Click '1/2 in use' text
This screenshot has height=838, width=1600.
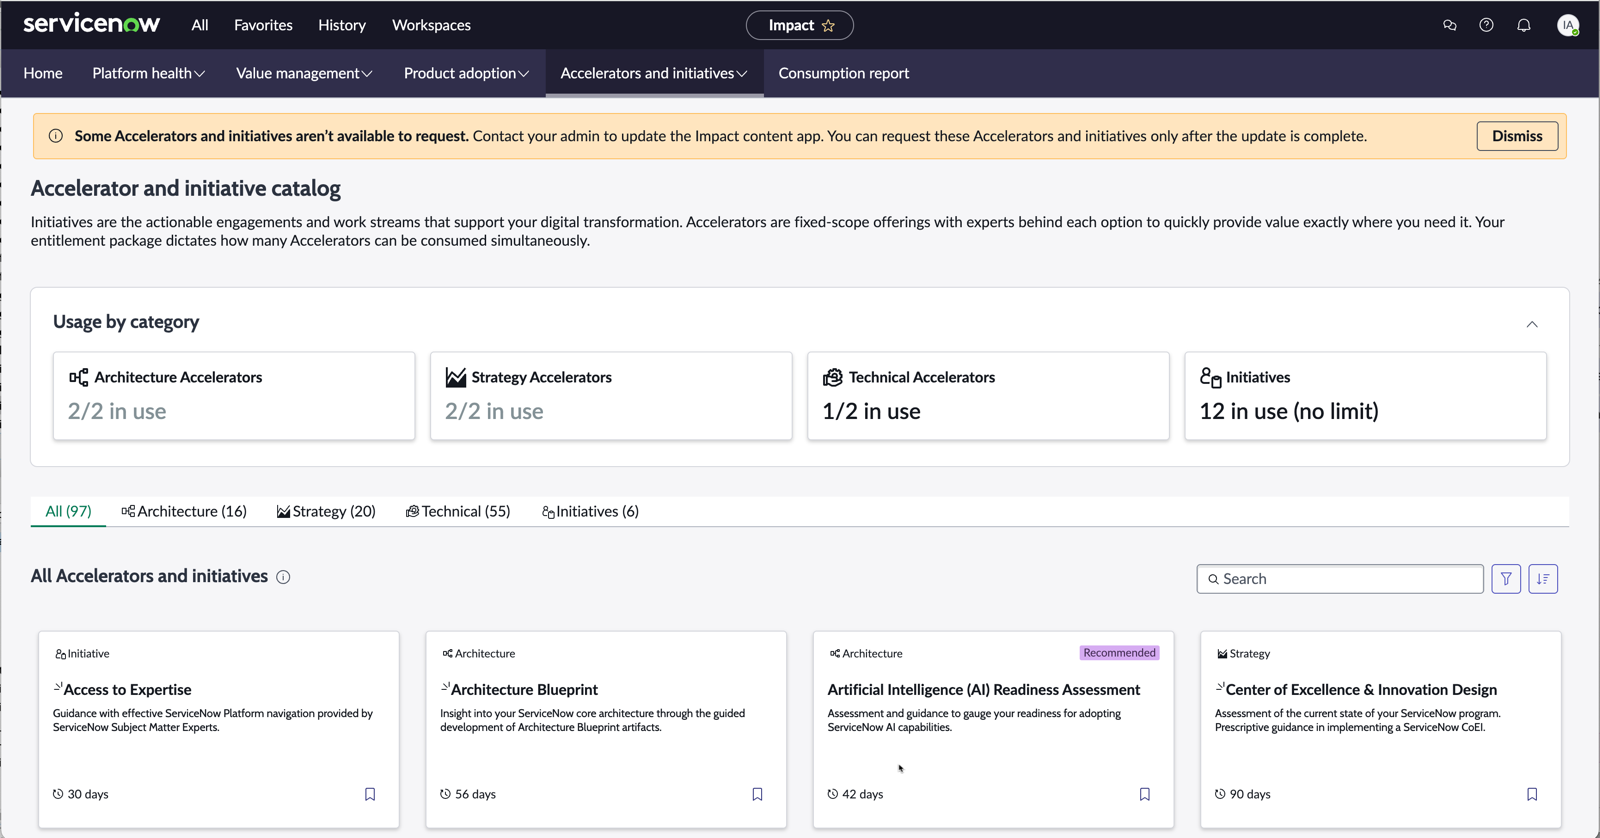[x=871, y=411]
